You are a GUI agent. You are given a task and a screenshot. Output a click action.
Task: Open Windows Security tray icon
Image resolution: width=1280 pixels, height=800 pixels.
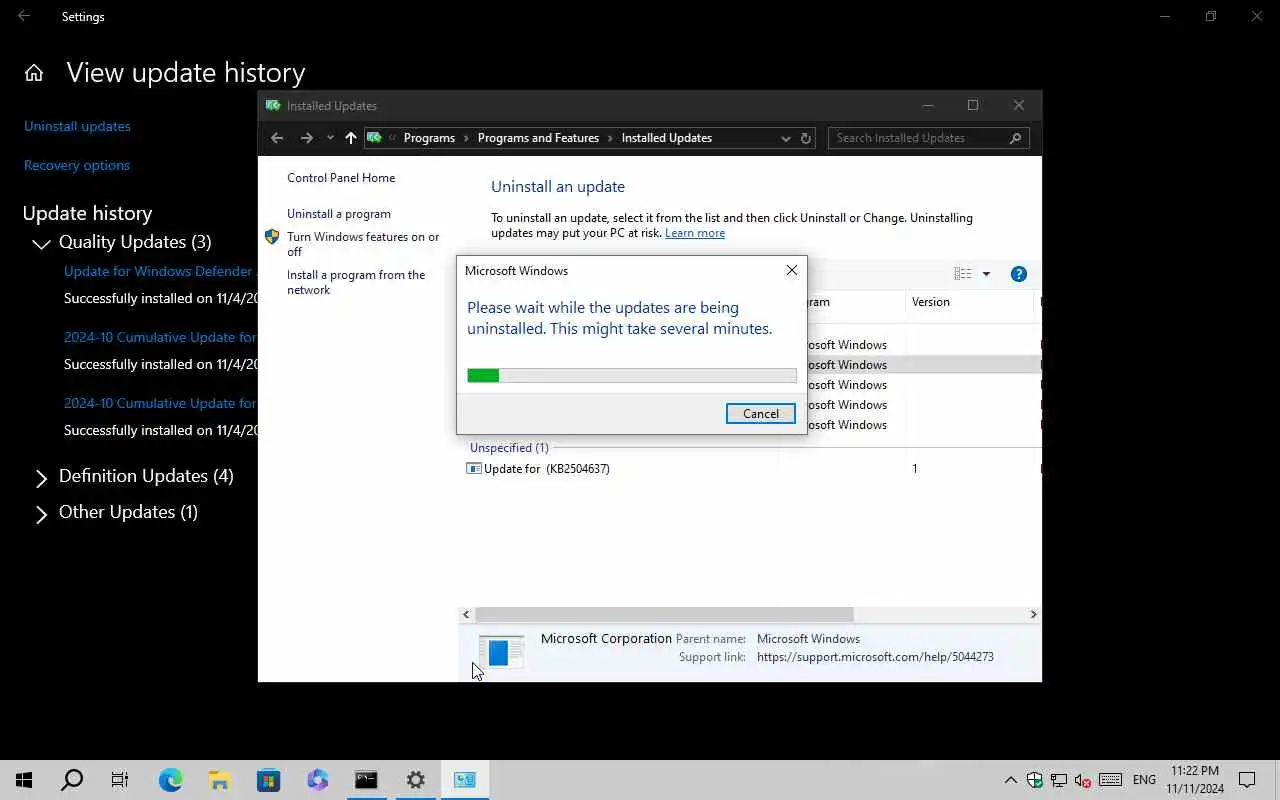pyautogui.click(x=1035, y=780)
